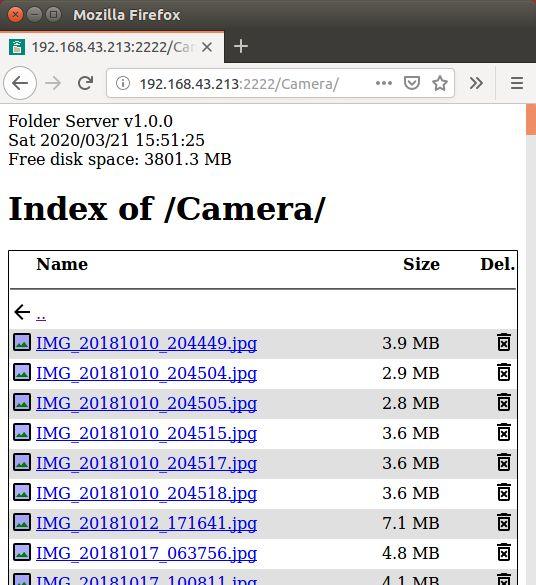Remove IMG_20181012_171641.jpg using its delete icon

(504, 522)
